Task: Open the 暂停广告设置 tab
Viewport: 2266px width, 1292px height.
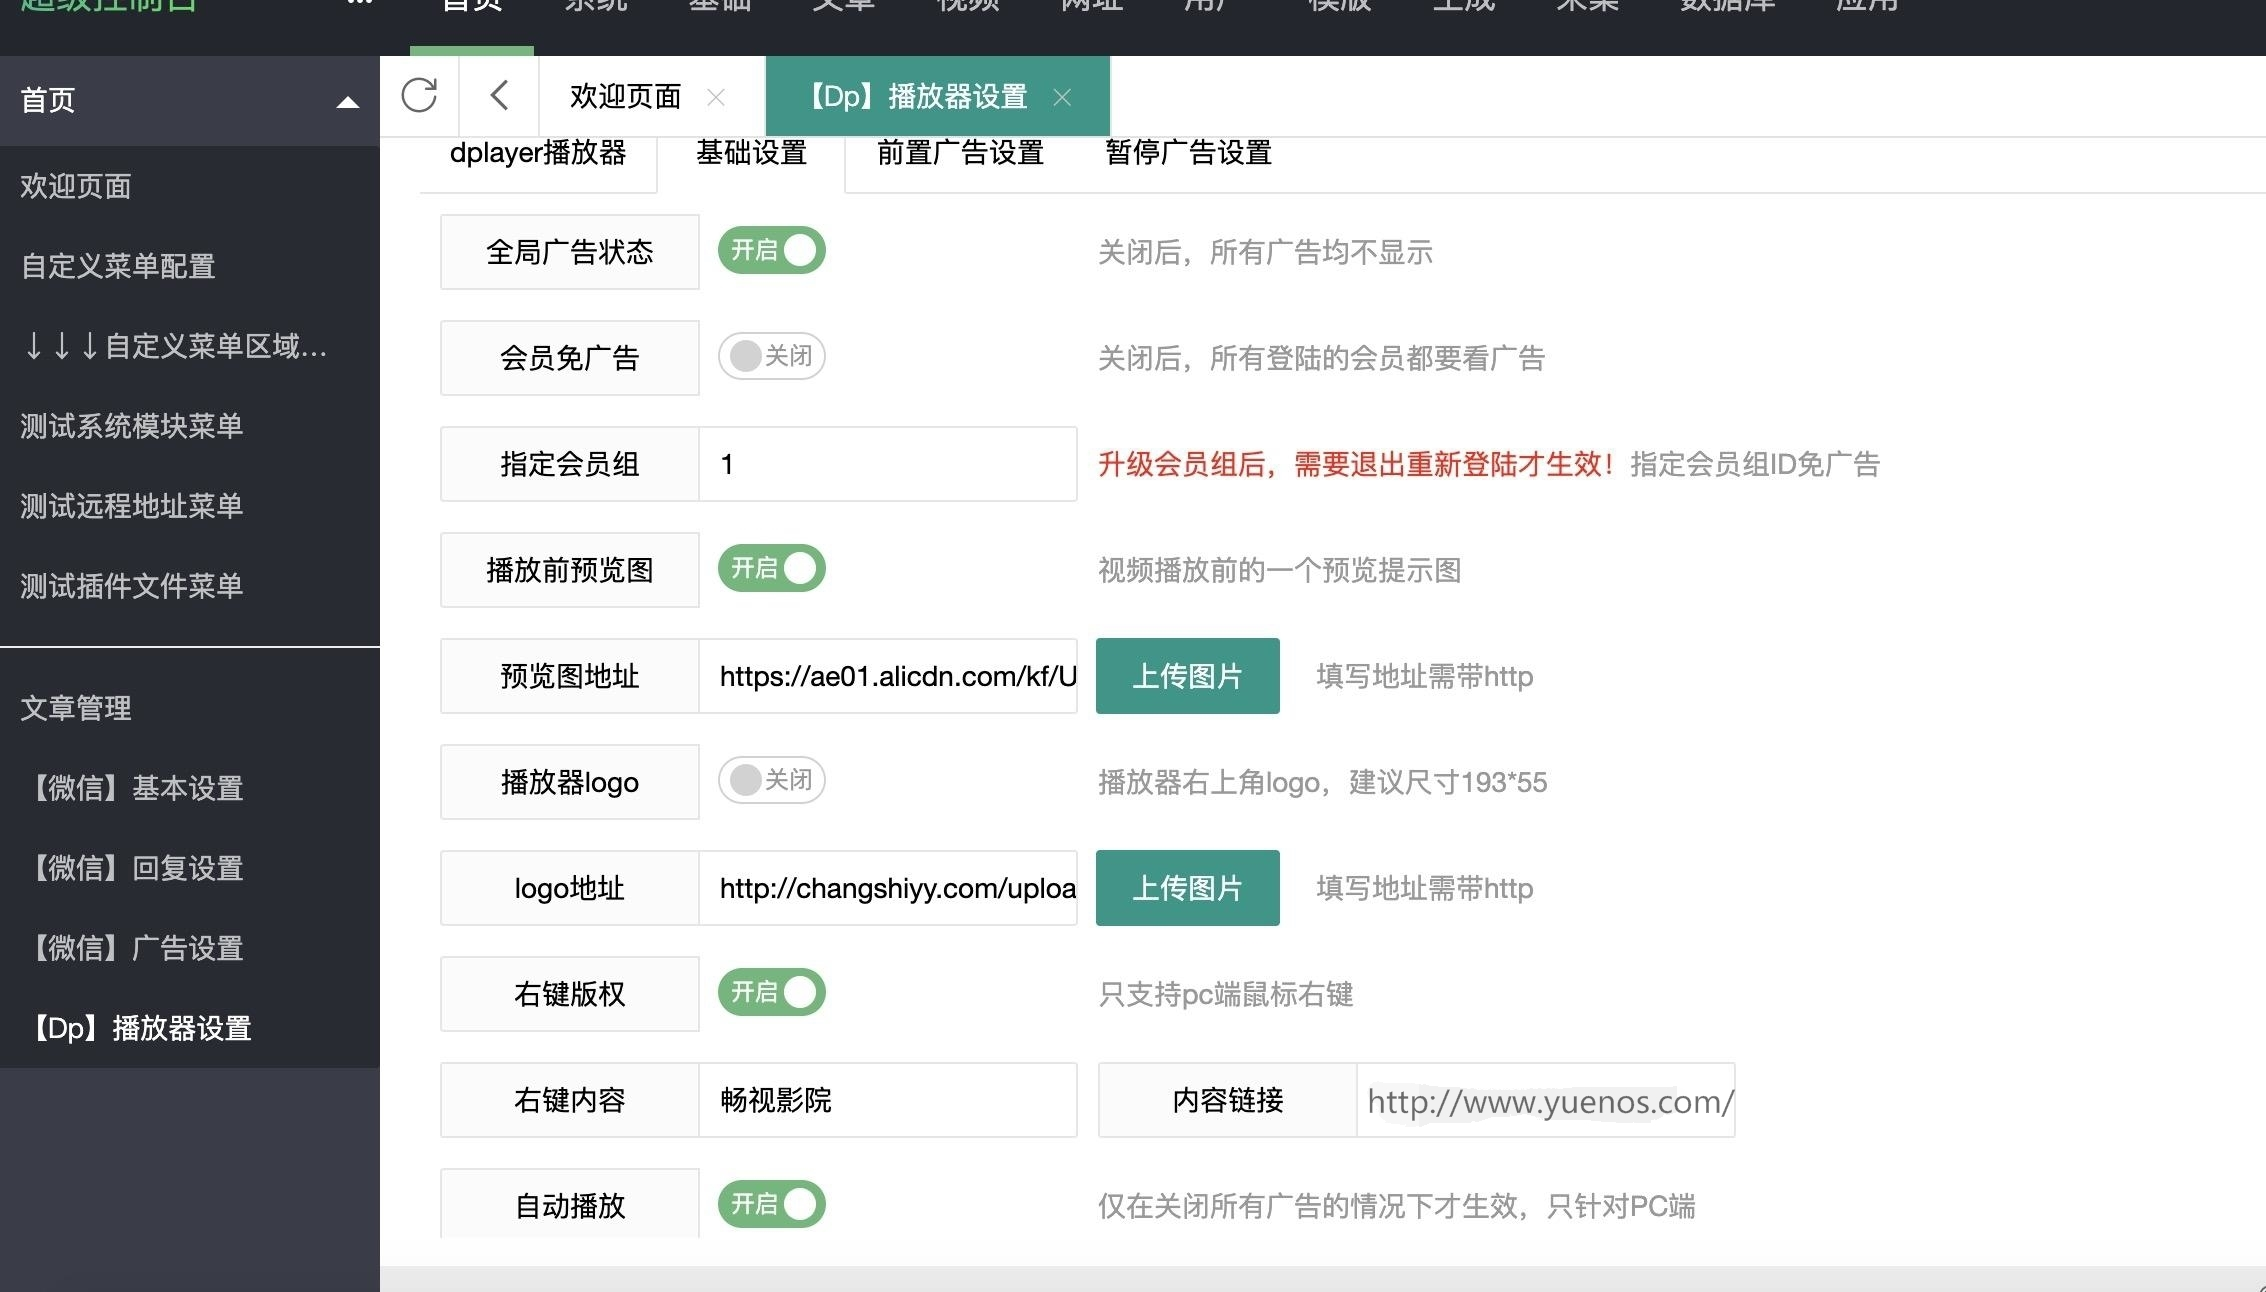Action: tap(1188, 153)
